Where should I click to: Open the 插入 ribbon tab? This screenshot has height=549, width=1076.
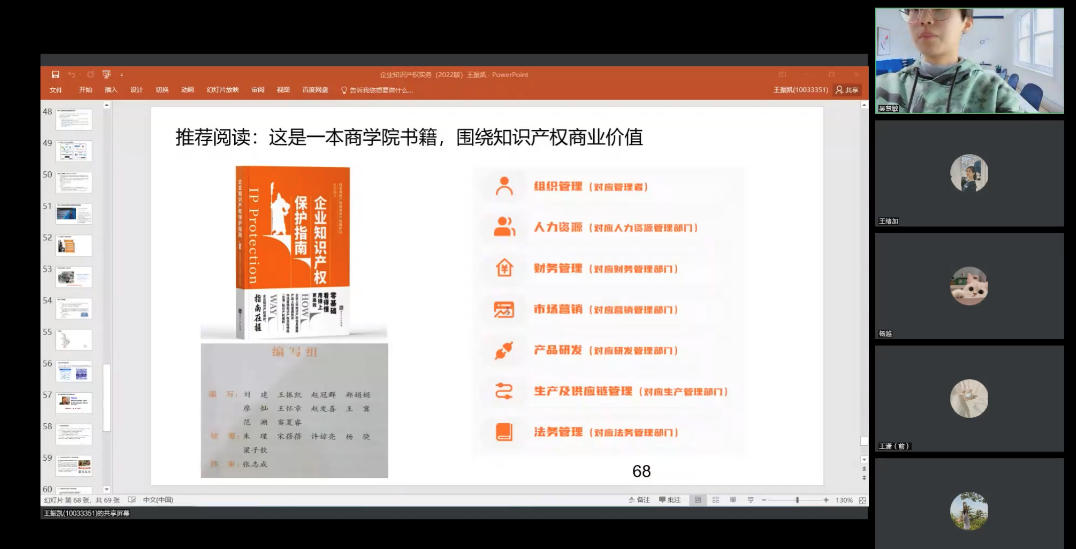[x=111, y=89]
